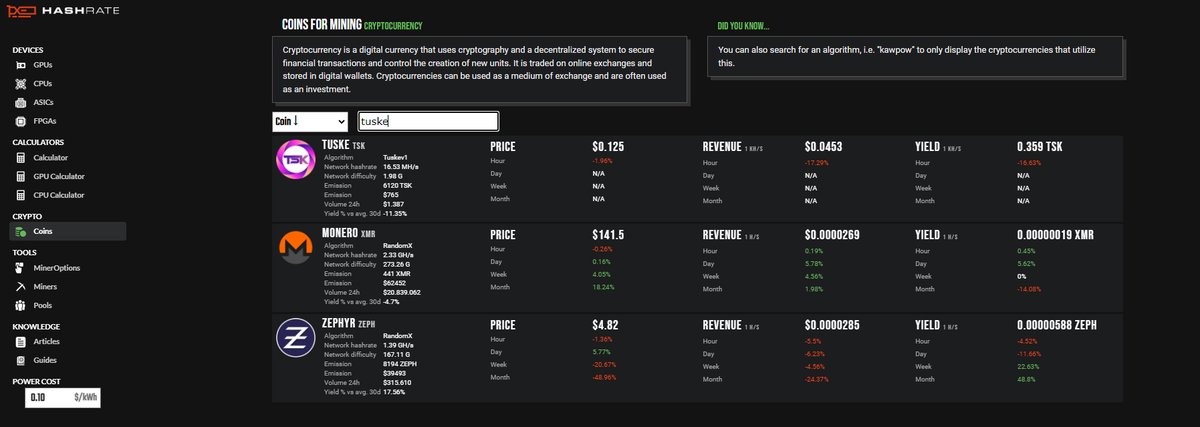This screenshot has width=1200, height=427.
Task: Open GPUs via its sidebar icon
Action: [x=21, y=65]
